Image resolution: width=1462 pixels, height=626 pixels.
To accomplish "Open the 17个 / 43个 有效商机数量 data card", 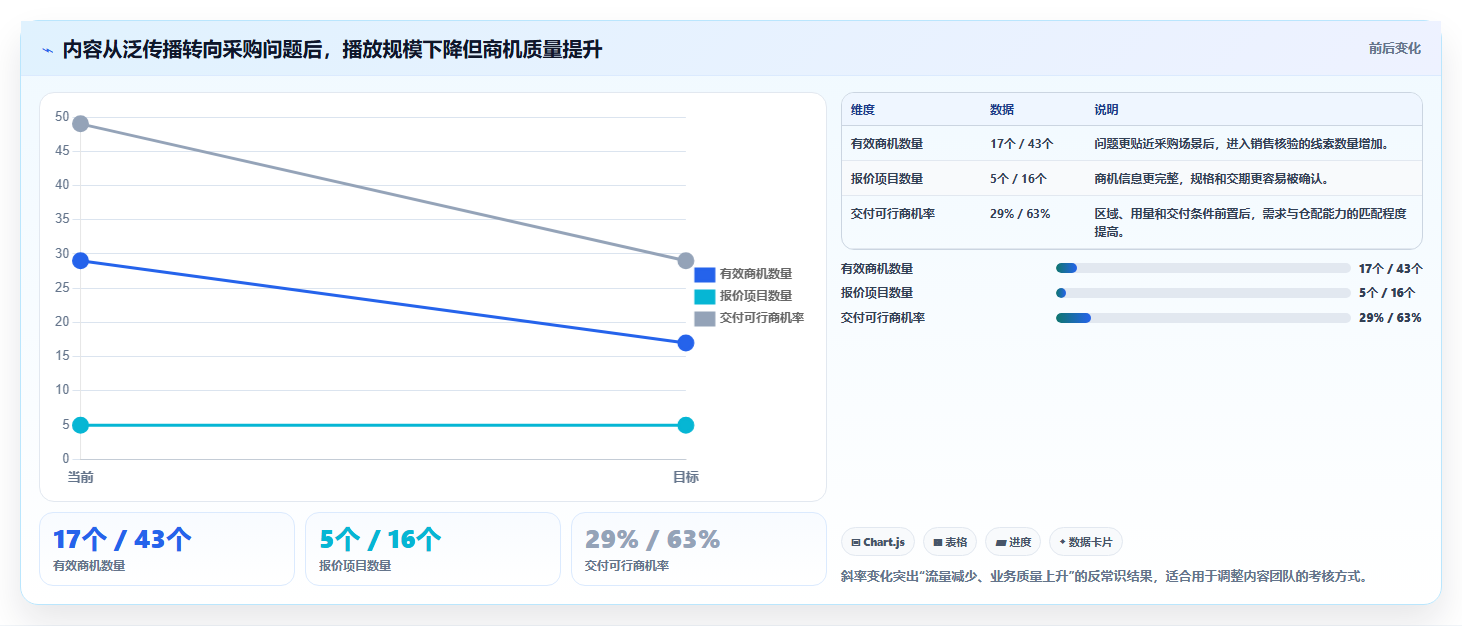I will 167,549.
